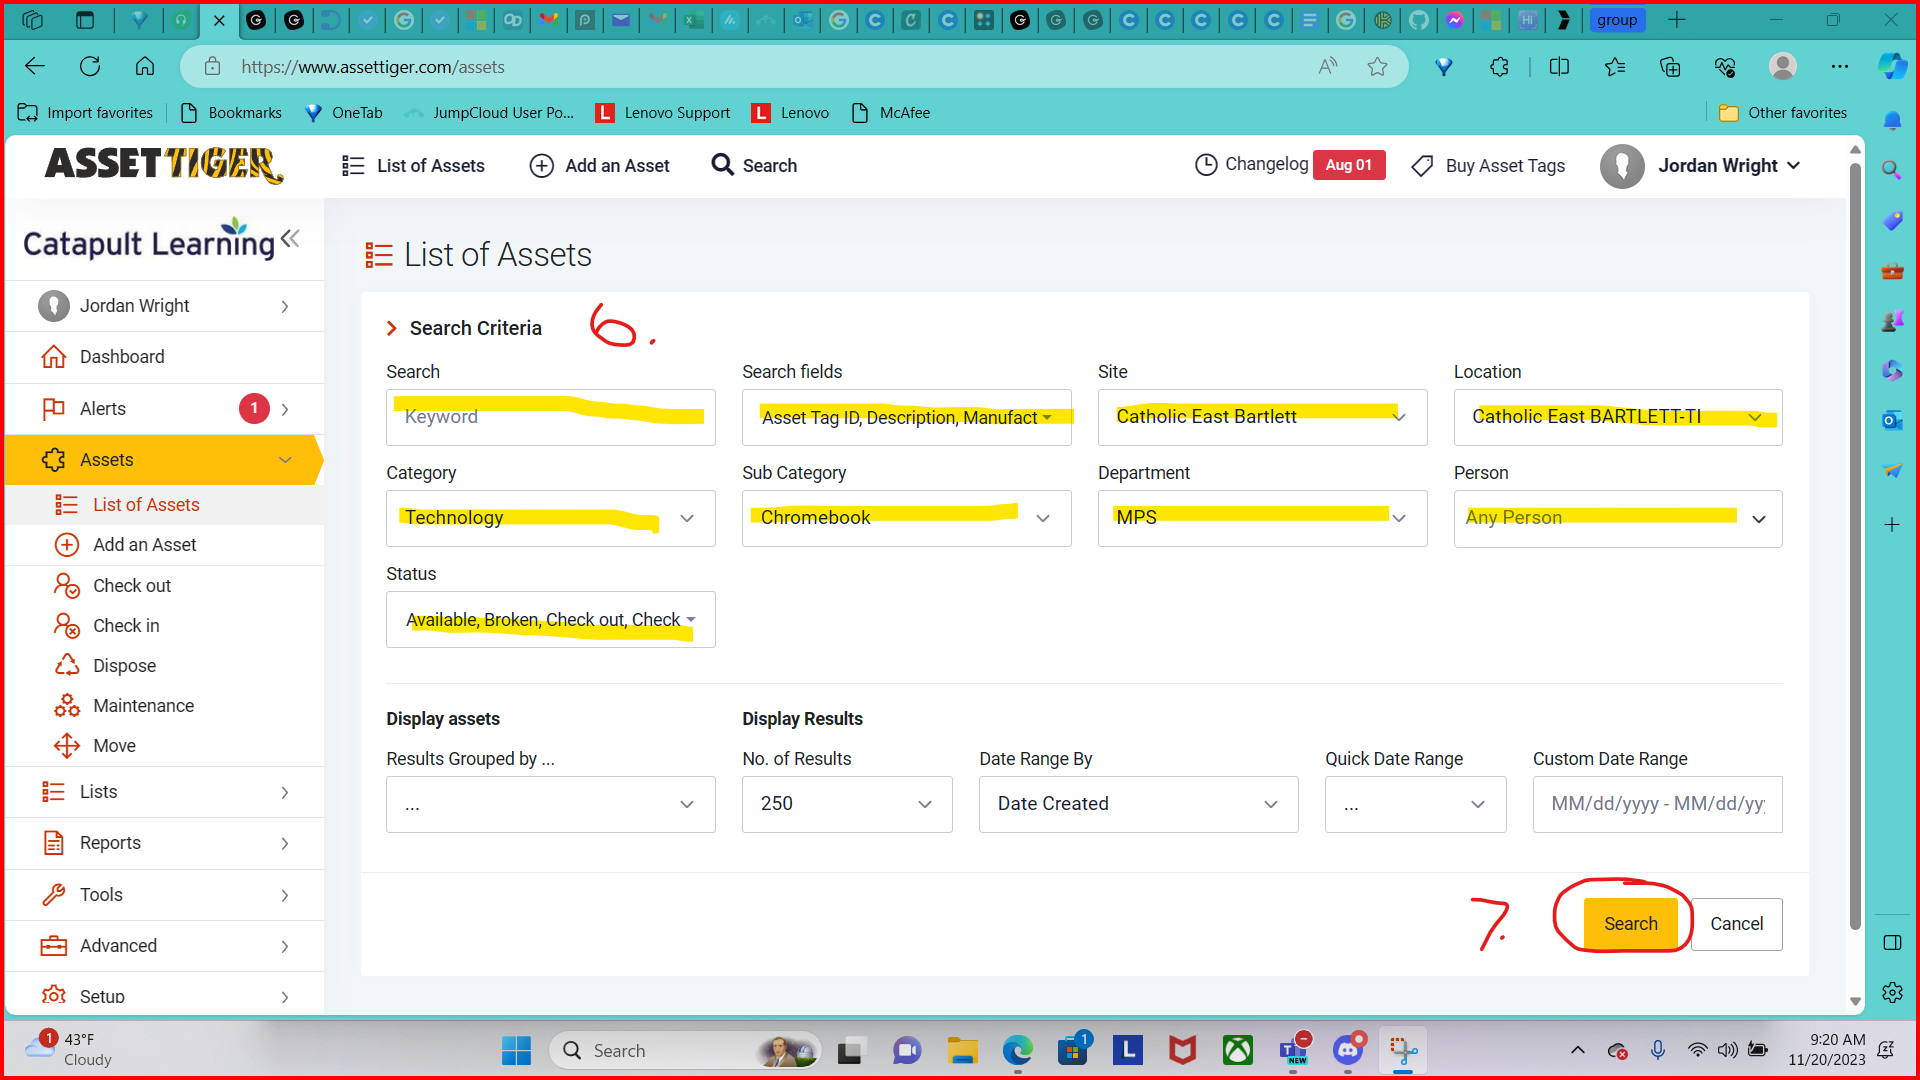Open Lenovo Support bookmark
Screen dimensions: 1920x1080
click(x=663, y=113)
